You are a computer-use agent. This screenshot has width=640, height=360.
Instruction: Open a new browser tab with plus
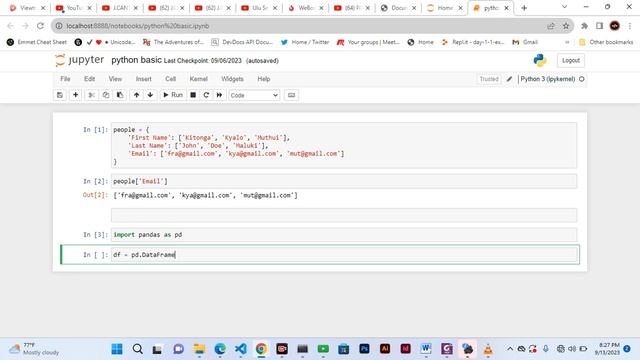coord(524,8)
